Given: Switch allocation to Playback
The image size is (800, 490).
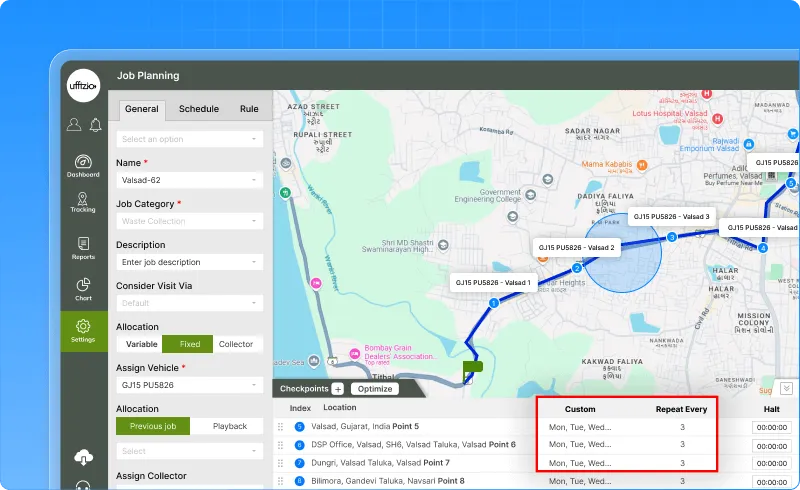Looking at the screenshot, I should tap(229, 426).
